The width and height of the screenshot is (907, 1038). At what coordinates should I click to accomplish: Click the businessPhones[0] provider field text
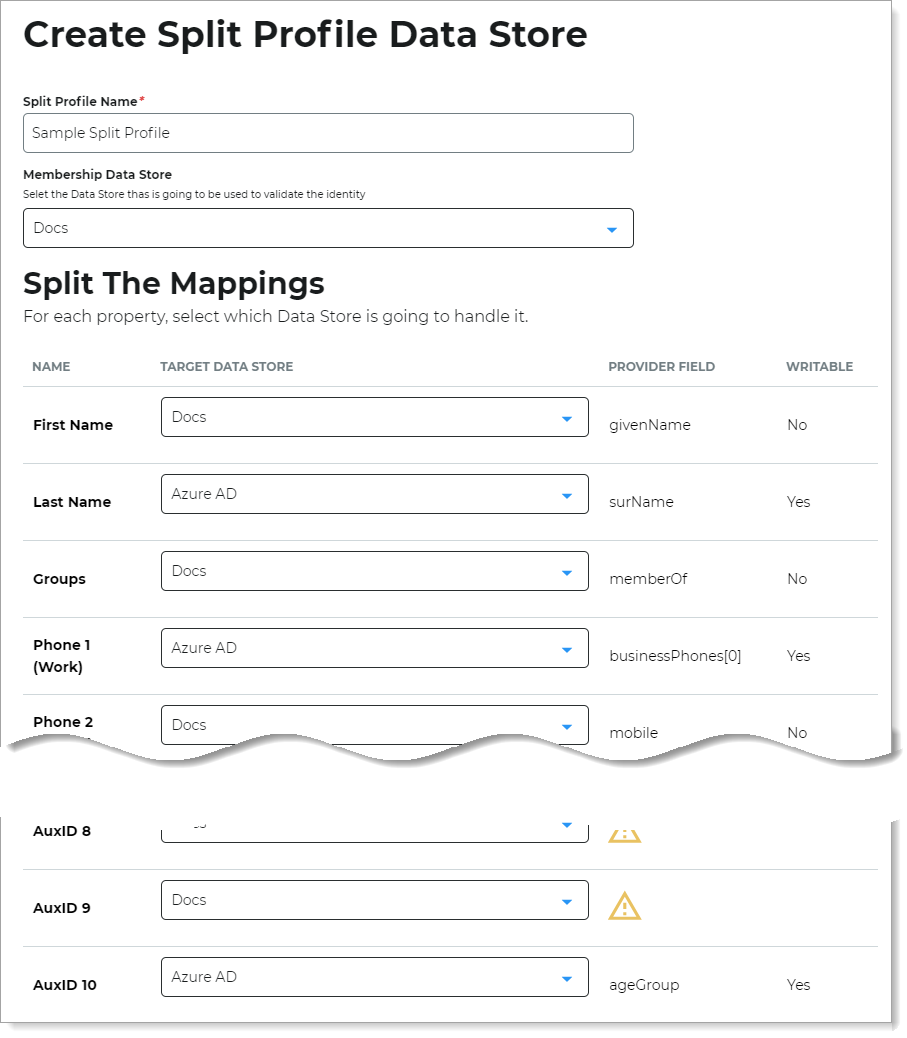[x=675, y=656]
